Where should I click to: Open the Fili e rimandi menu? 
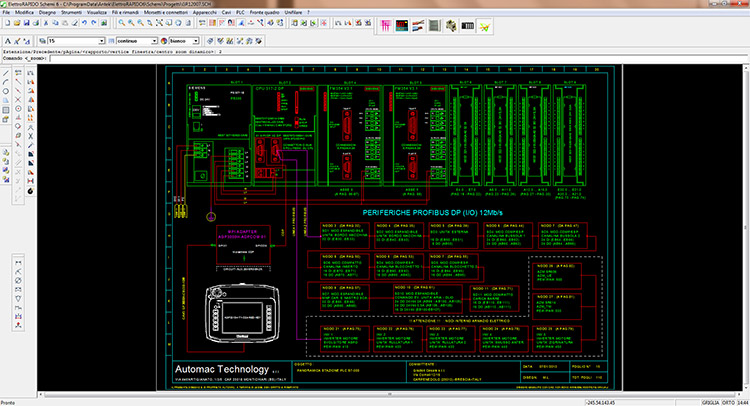(x=125, y=12)
